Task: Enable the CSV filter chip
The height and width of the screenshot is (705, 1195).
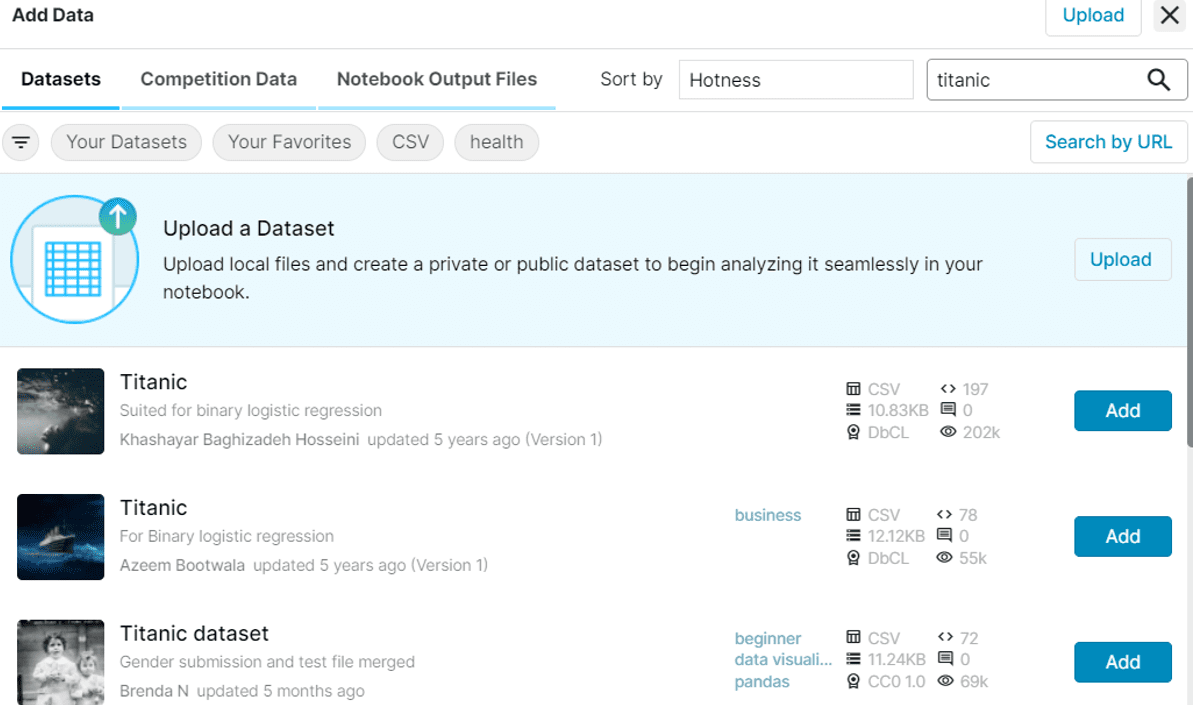Action: click(410, 143)
